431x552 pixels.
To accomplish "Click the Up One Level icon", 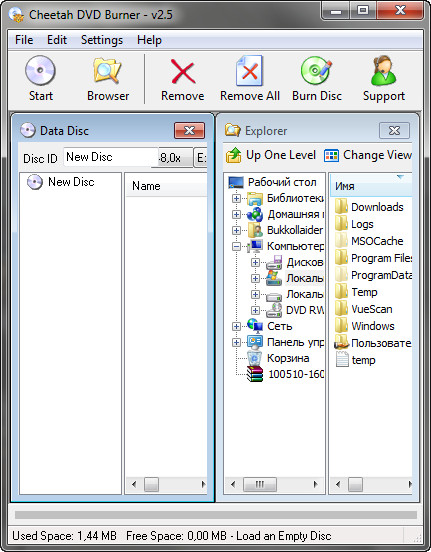I will point(233,155).
